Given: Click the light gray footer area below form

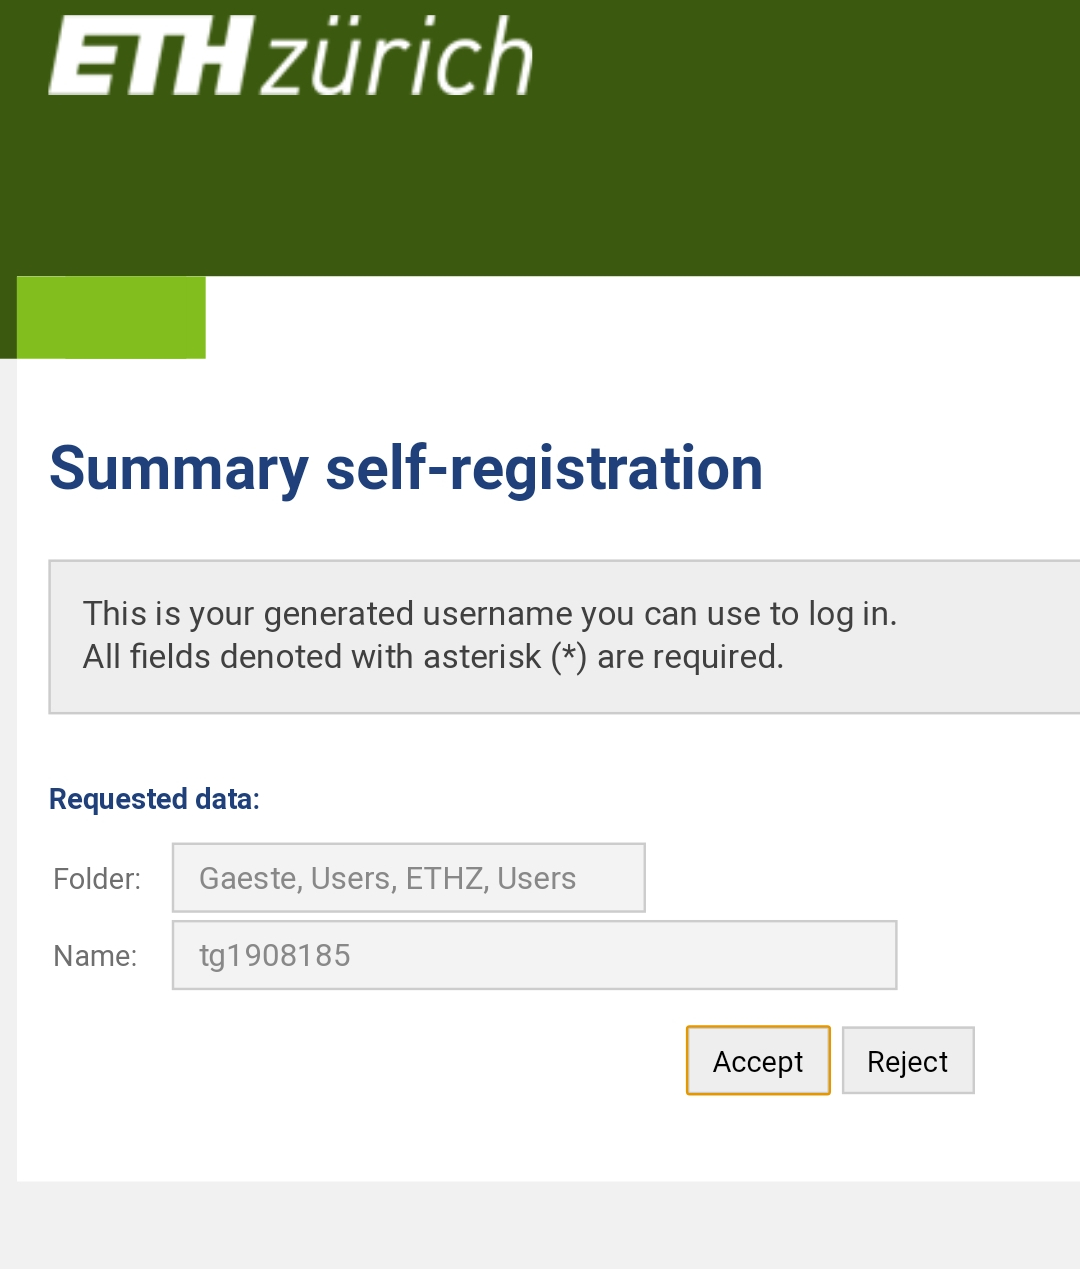Looking at the screenshot, I should coord(540,1226).
